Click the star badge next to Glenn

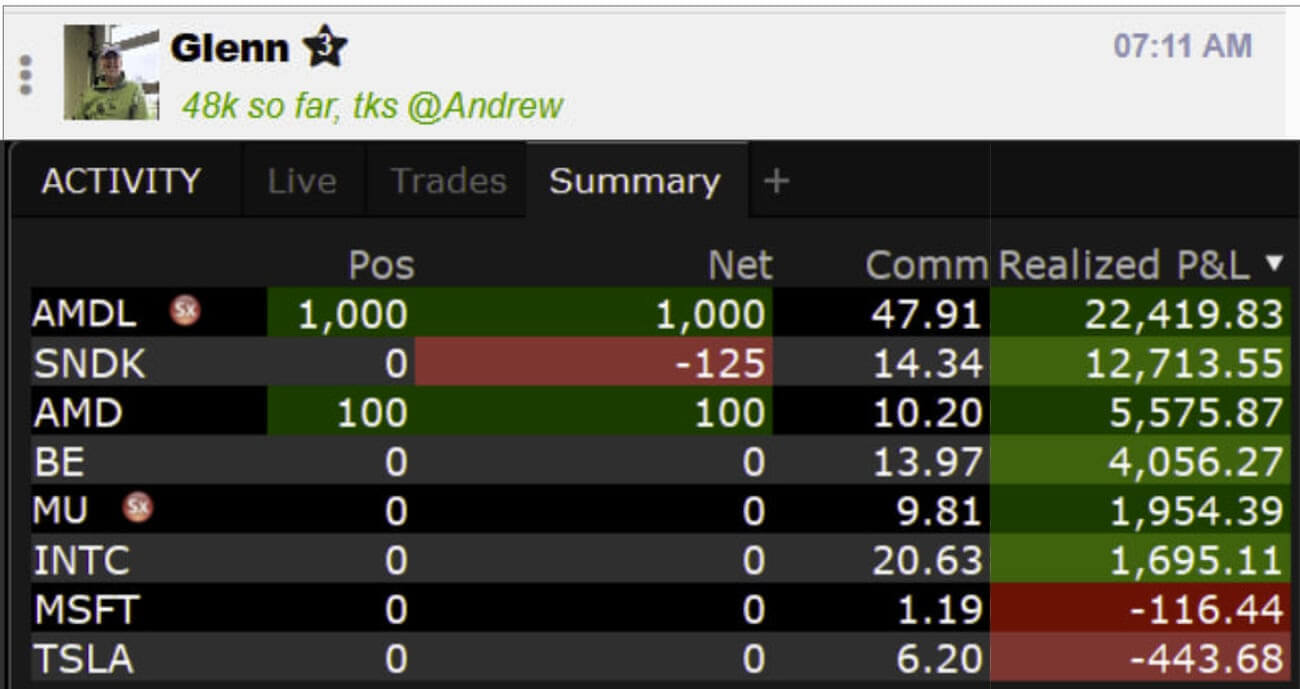326,47
